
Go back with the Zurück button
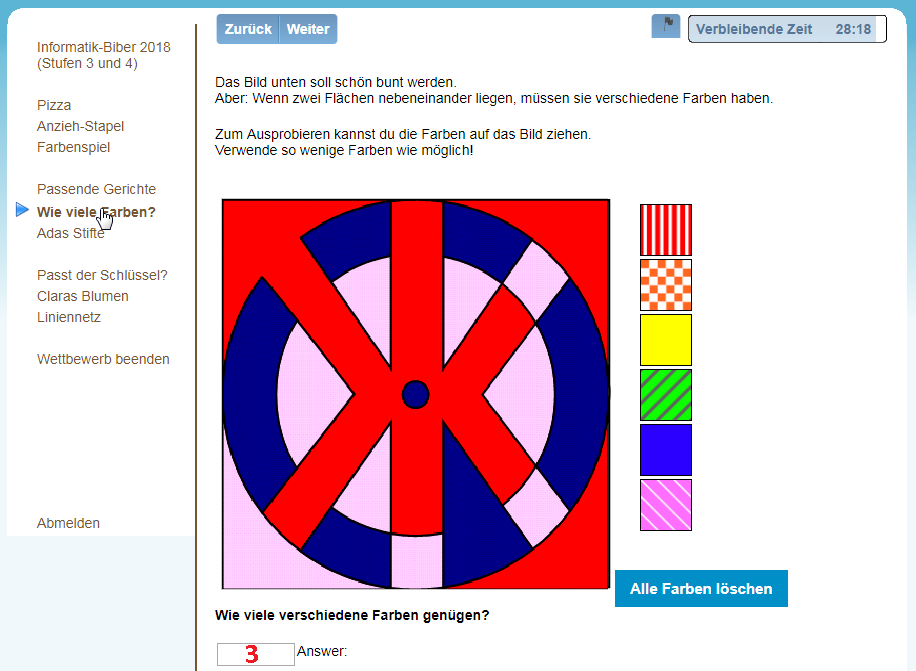click(248, 29)
